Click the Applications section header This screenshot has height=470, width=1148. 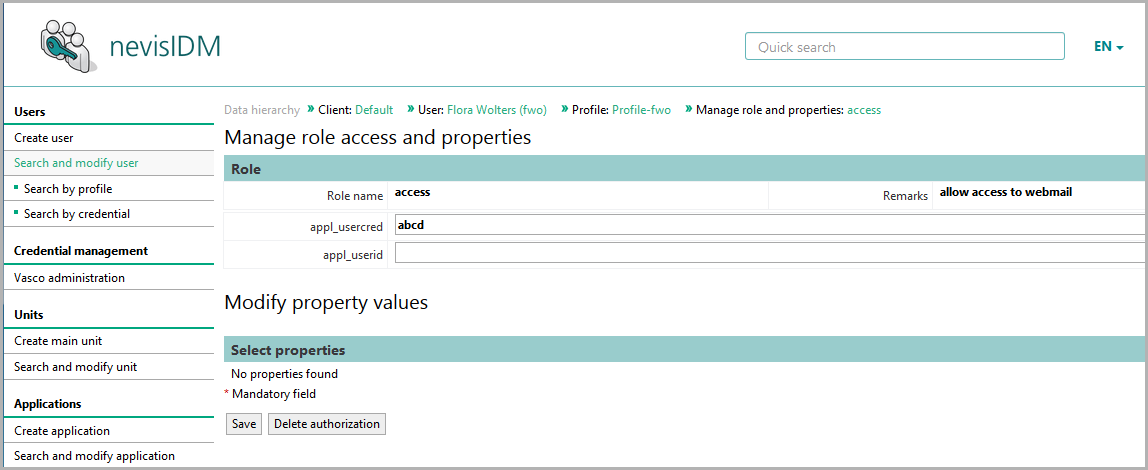click(48, 404)
